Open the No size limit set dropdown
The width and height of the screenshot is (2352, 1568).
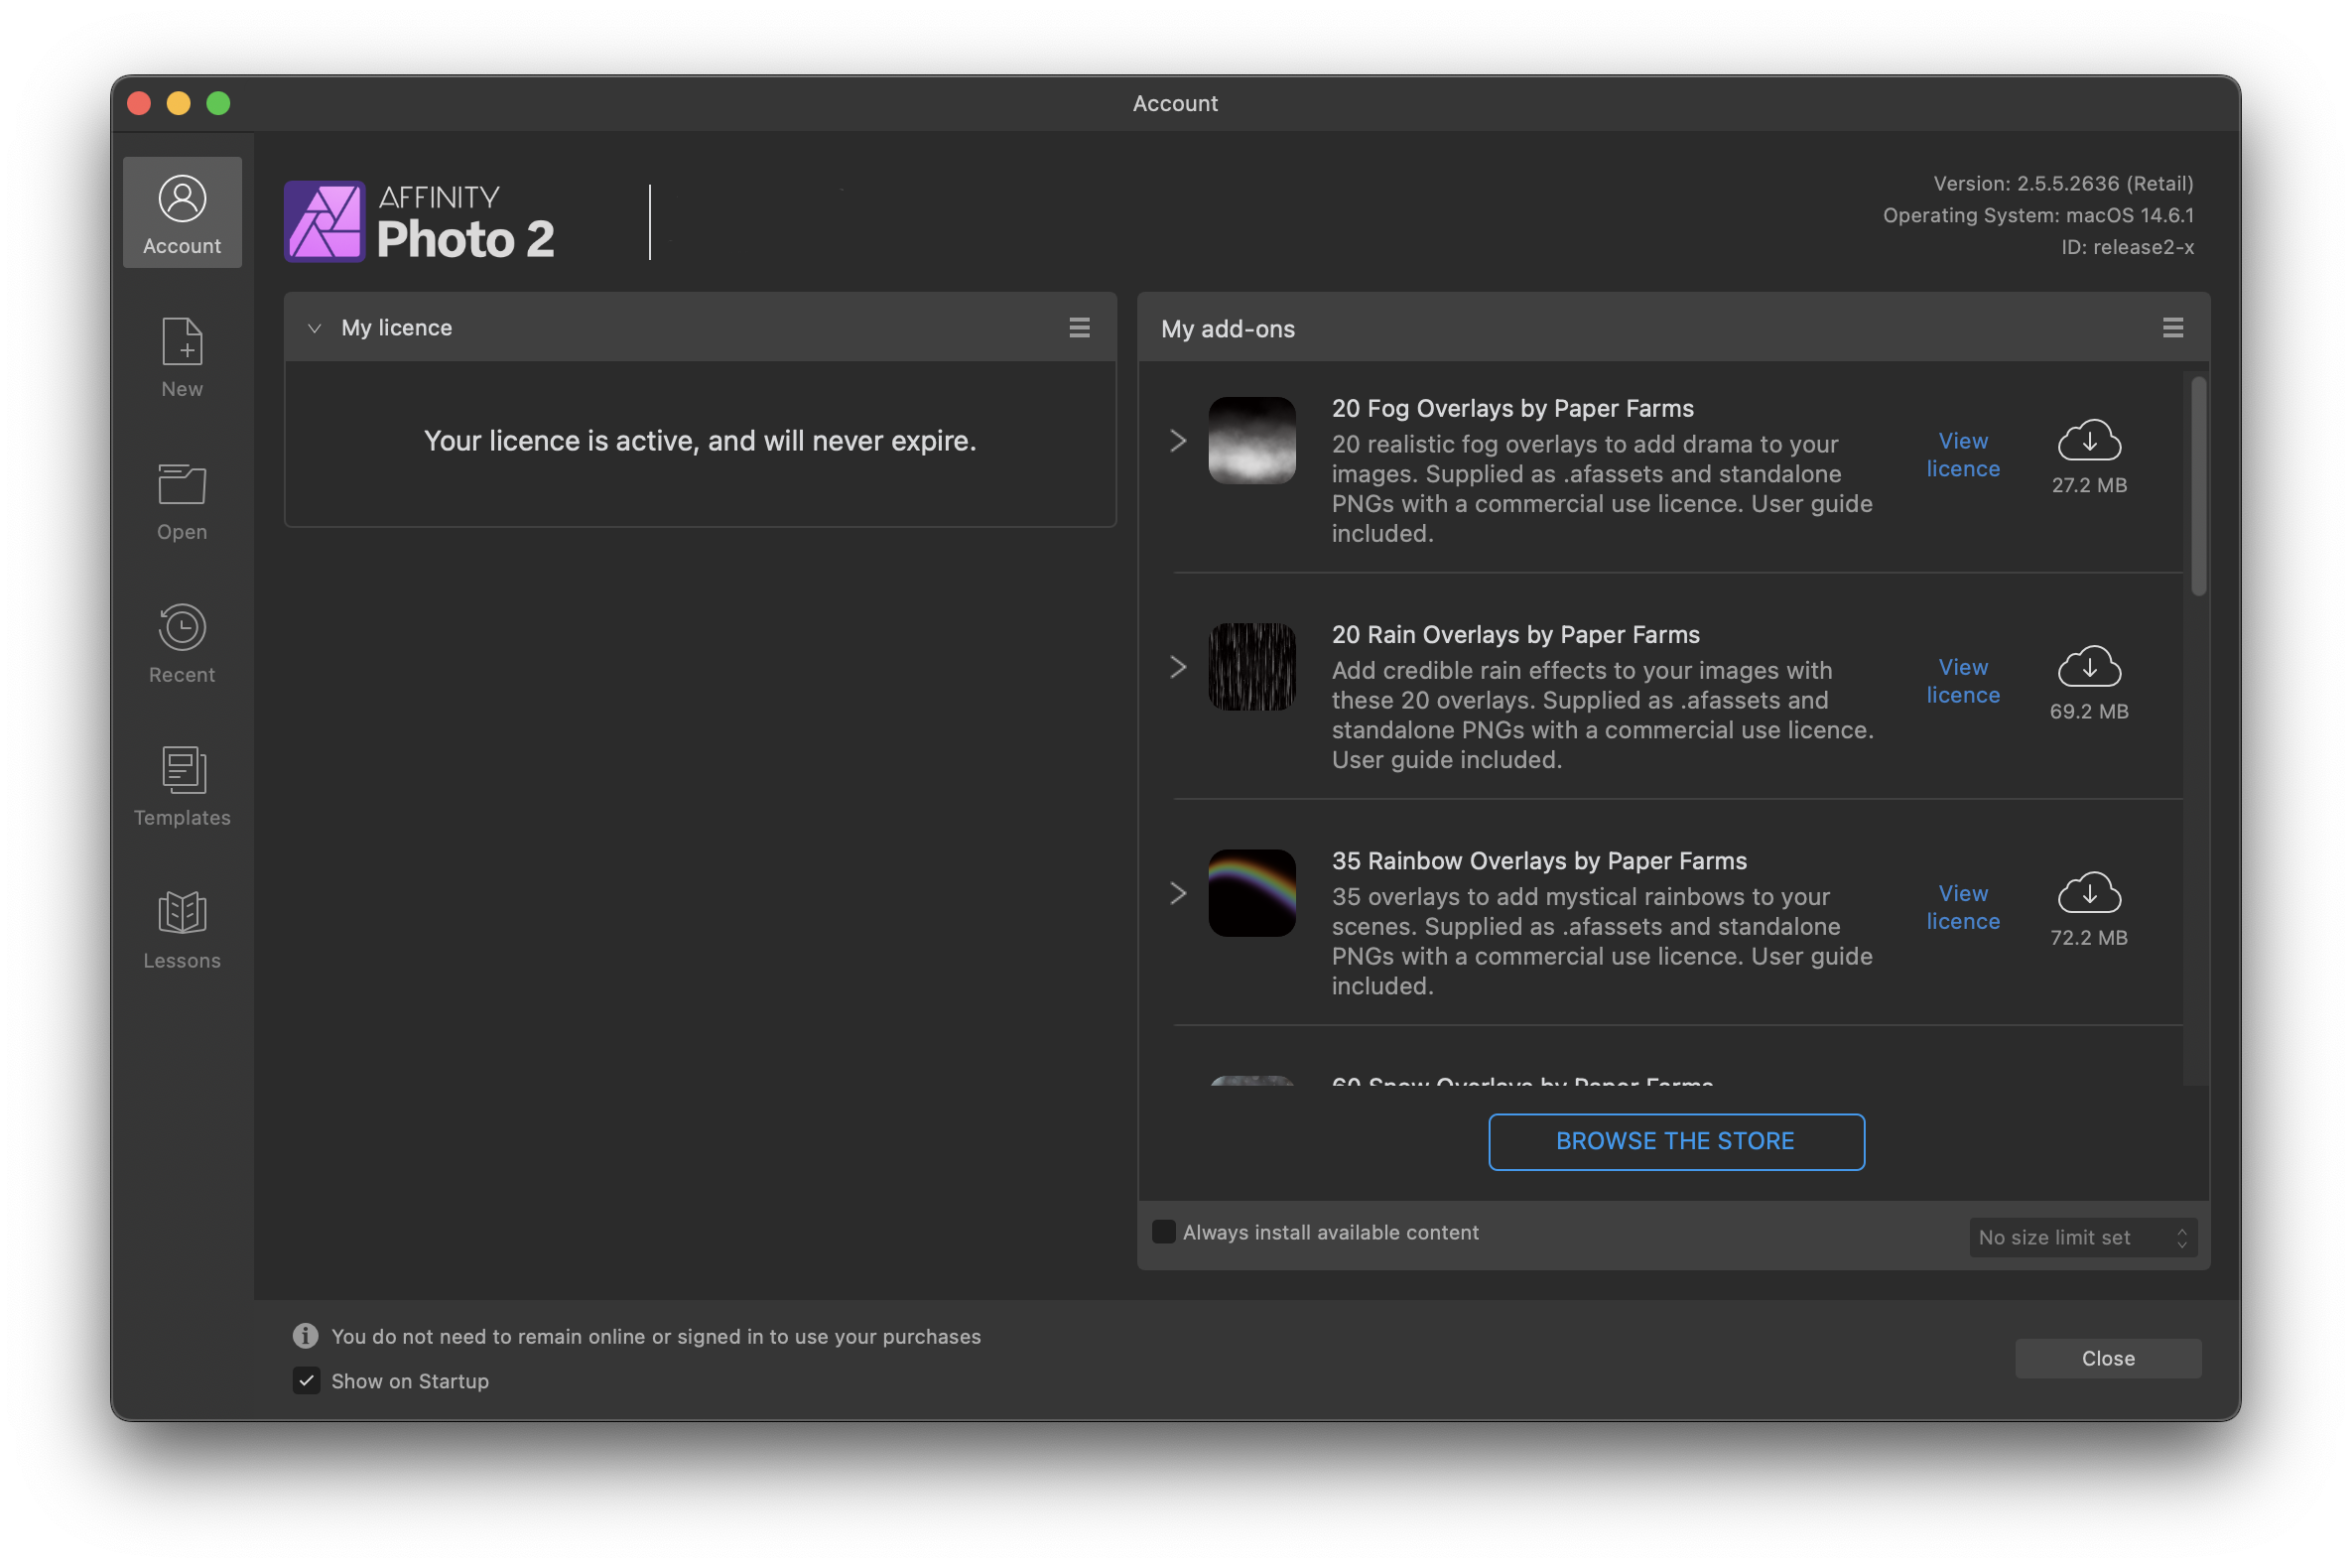(2083, 1237)
